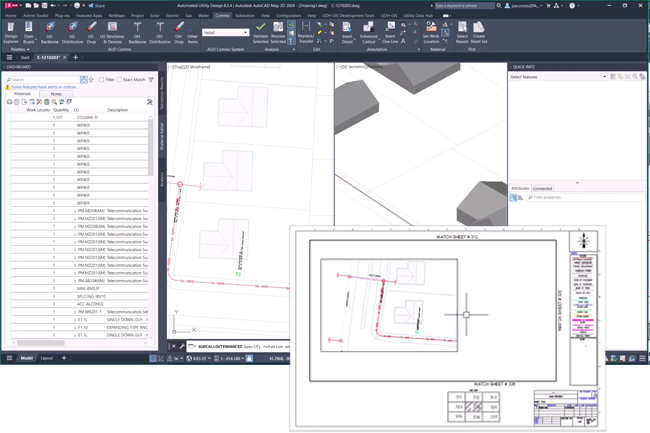Switch to the Layout tab
Image resolution: width=650 pixels, height=433 pixels.
(46, 357)
